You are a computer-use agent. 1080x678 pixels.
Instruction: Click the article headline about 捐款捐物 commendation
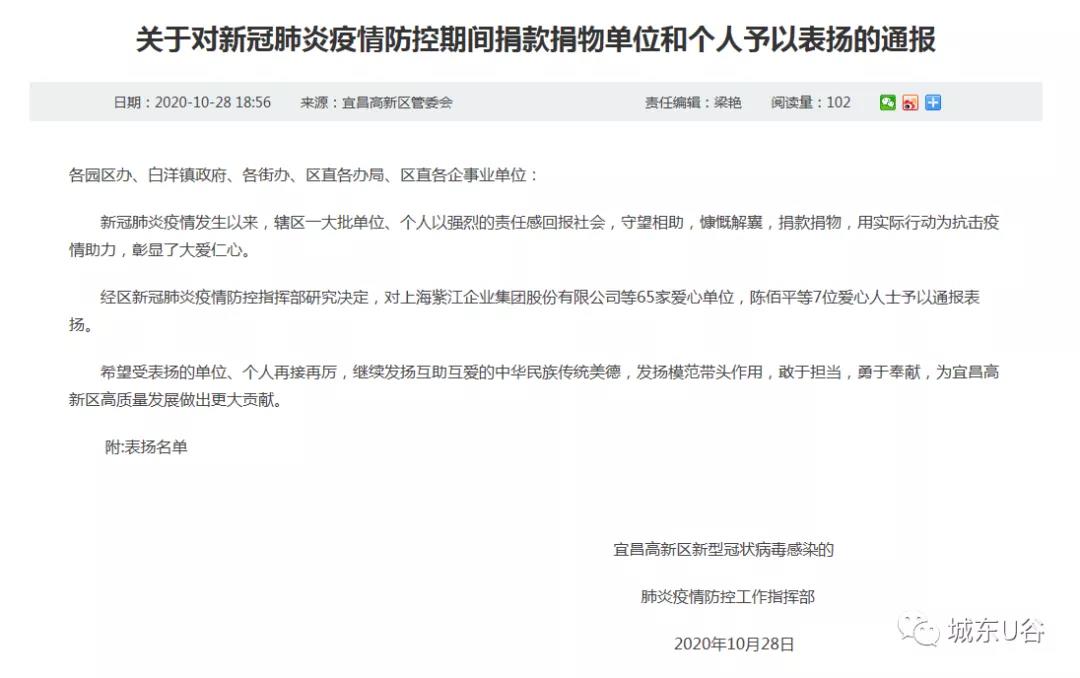point(535,39)
